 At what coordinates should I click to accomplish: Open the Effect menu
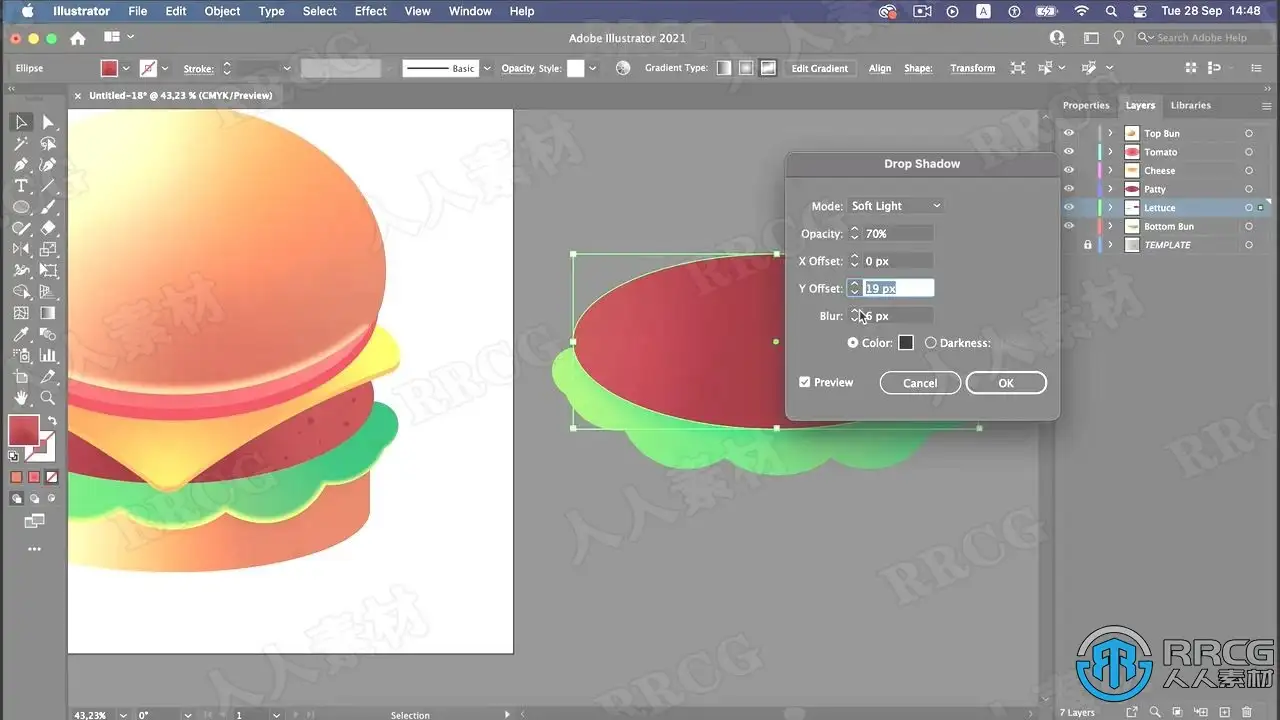pyautogui.click(x=370, y=11)
